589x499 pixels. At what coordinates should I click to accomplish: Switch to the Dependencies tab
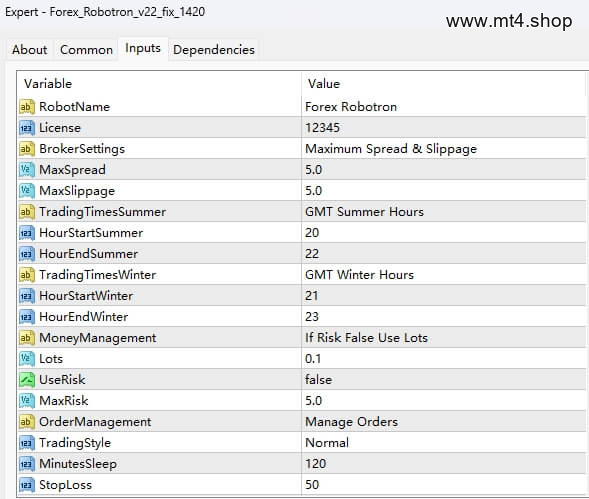[x=214, y=50]
